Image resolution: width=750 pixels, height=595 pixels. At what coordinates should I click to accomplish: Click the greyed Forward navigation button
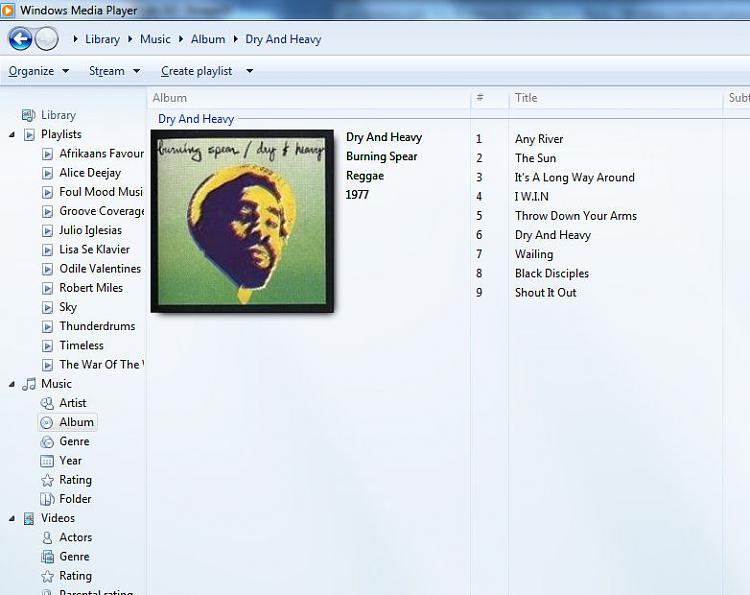(47, 39)
